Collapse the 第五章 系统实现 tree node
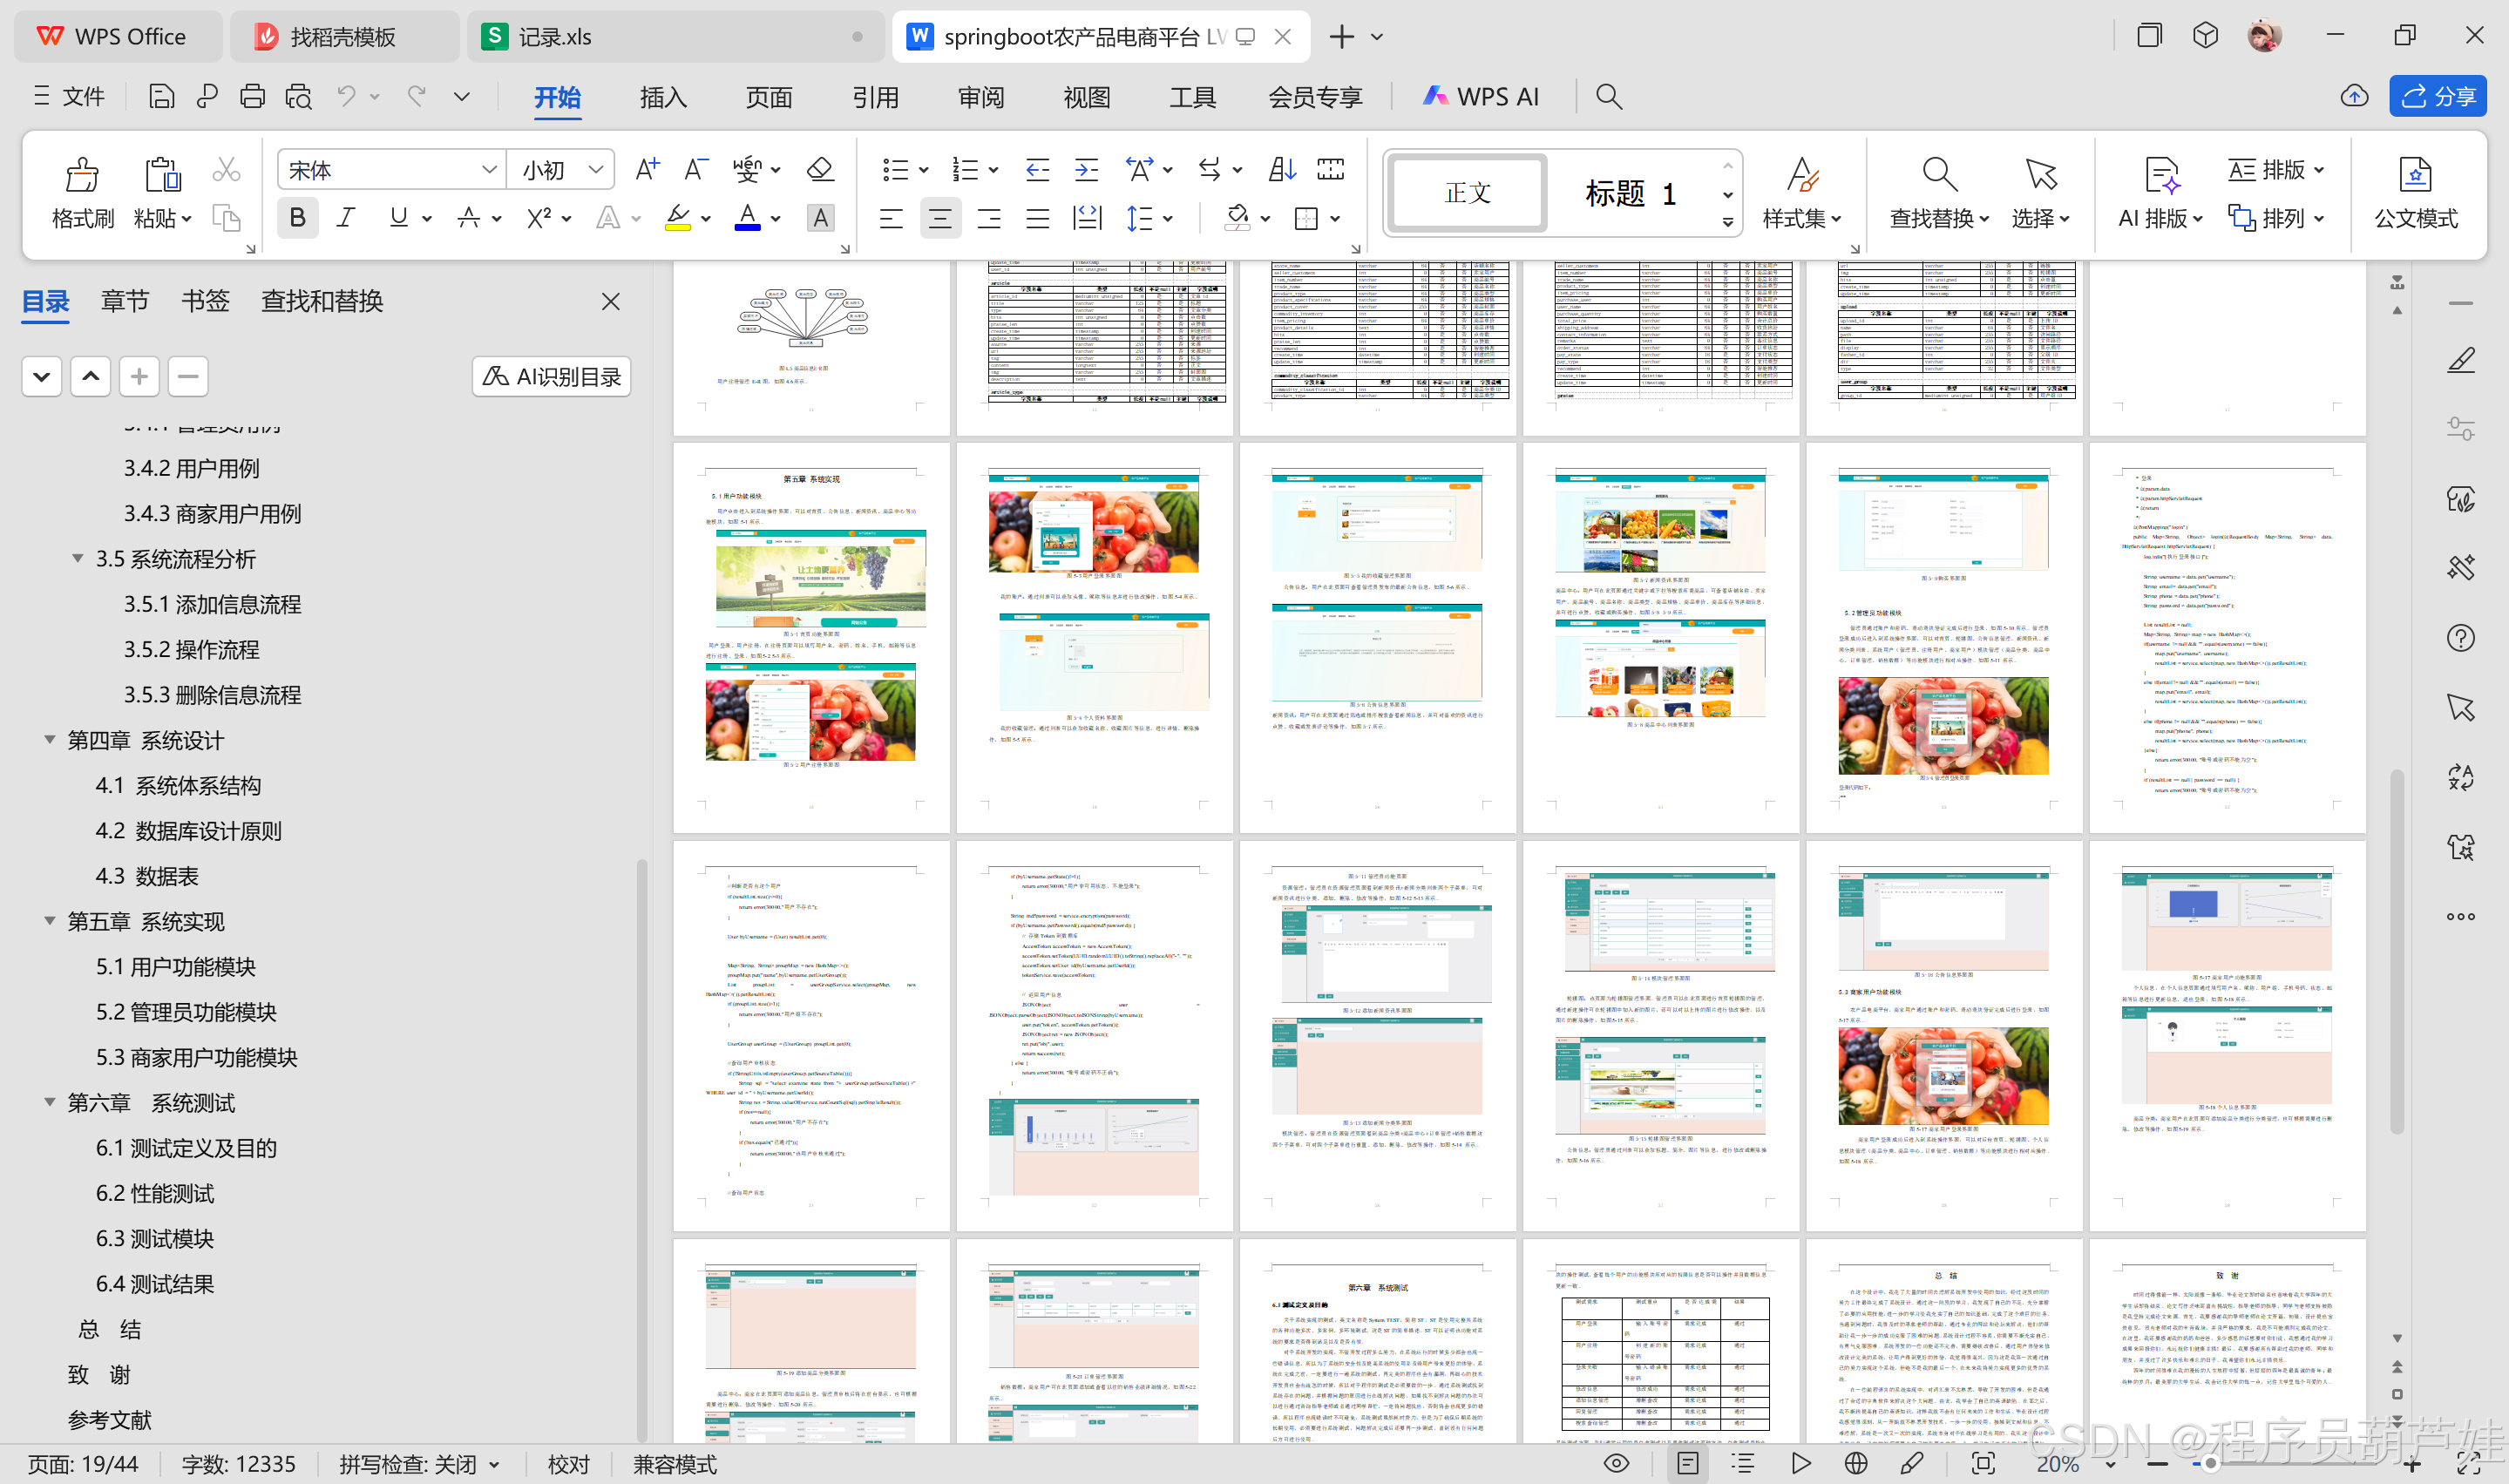 coord(49,921)
